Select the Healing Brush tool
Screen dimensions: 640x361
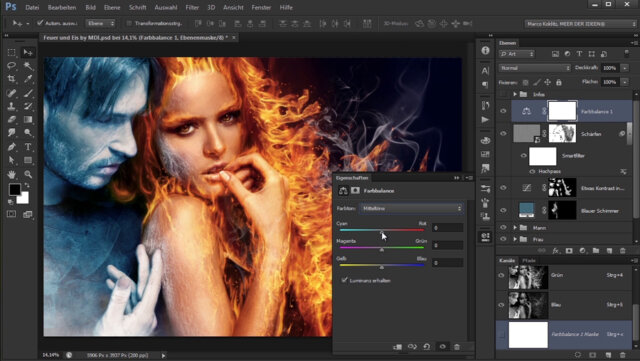11,93
